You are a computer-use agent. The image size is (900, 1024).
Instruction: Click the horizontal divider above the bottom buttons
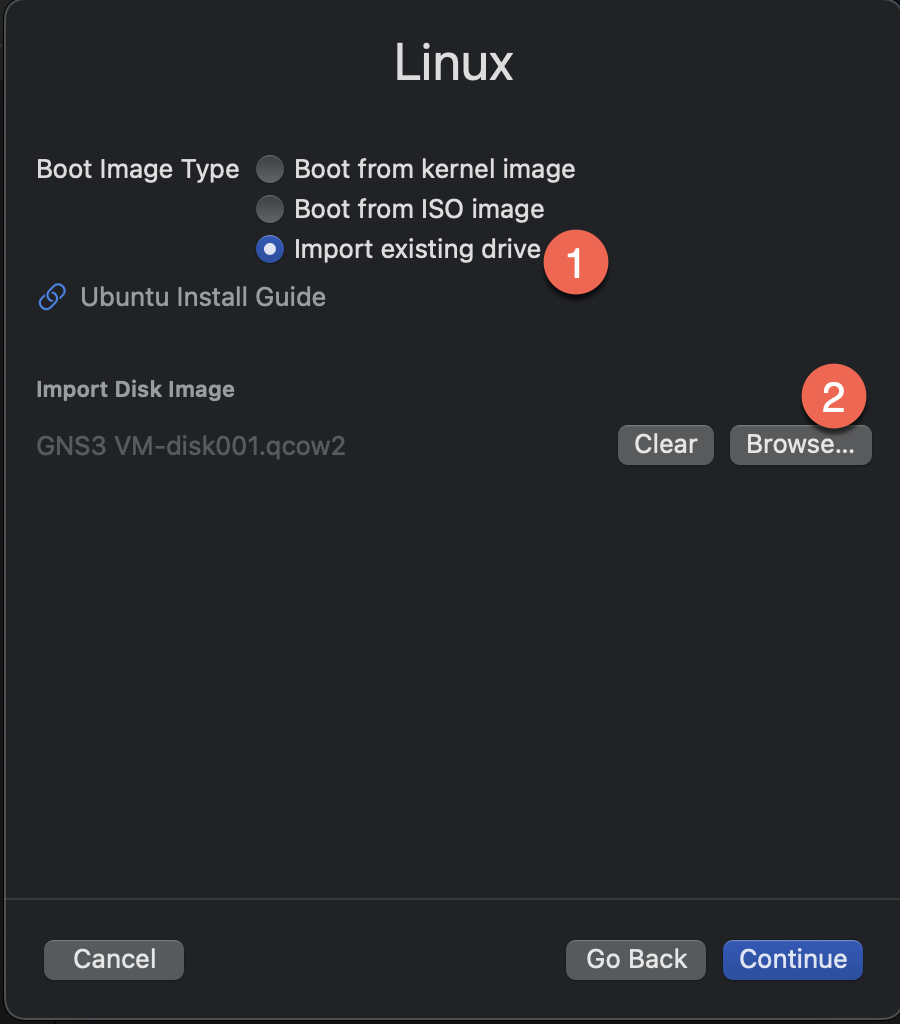coord(450,899)
